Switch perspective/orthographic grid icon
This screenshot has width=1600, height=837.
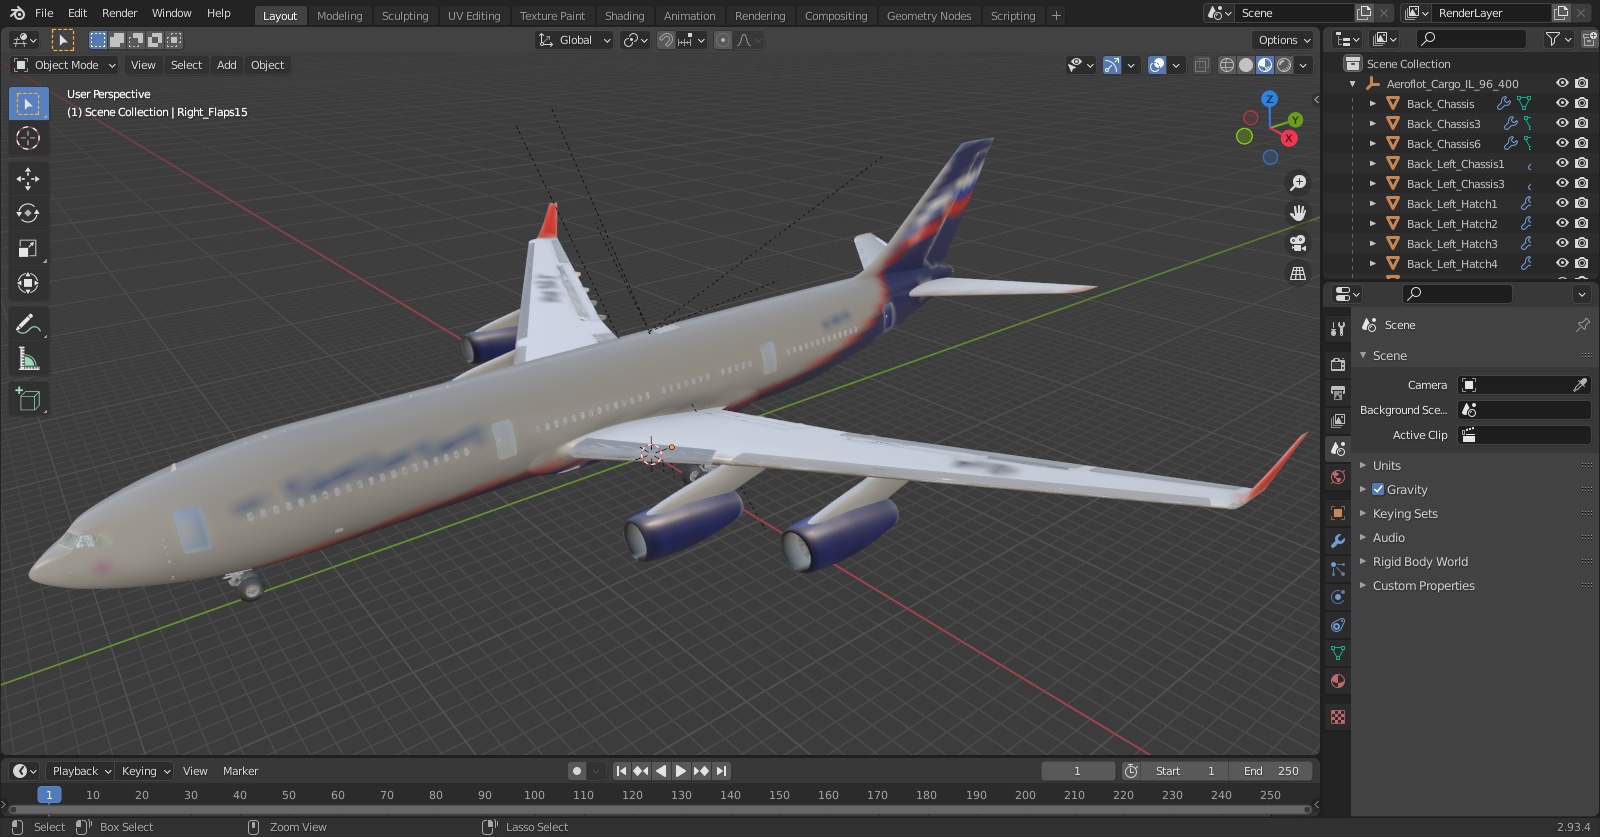[1298, 273]
